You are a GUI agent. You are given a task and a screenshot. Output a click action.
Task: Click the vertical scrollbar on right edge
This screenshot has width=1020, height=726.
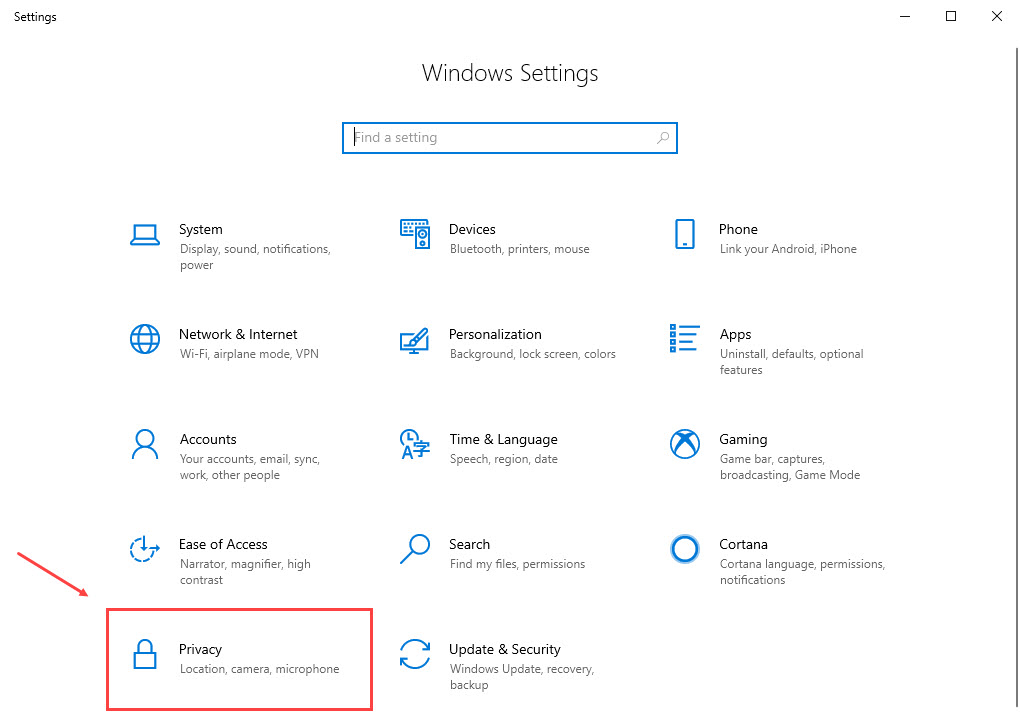click(1017, 377)
